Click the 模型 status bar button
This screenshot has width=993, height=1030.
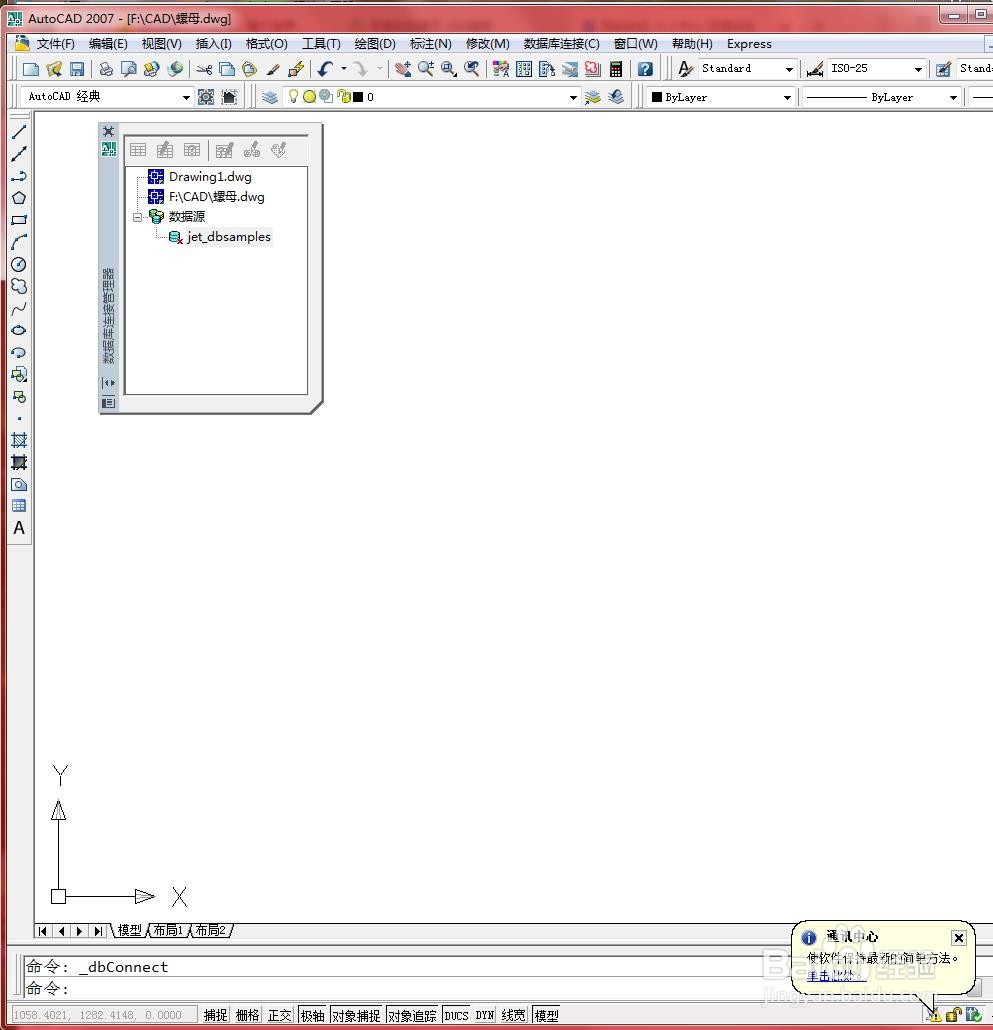(546, 1016)
